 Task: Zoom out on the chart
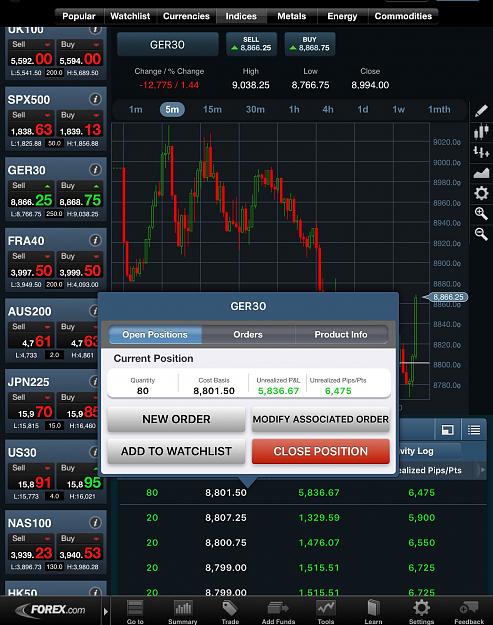[481, 234]
